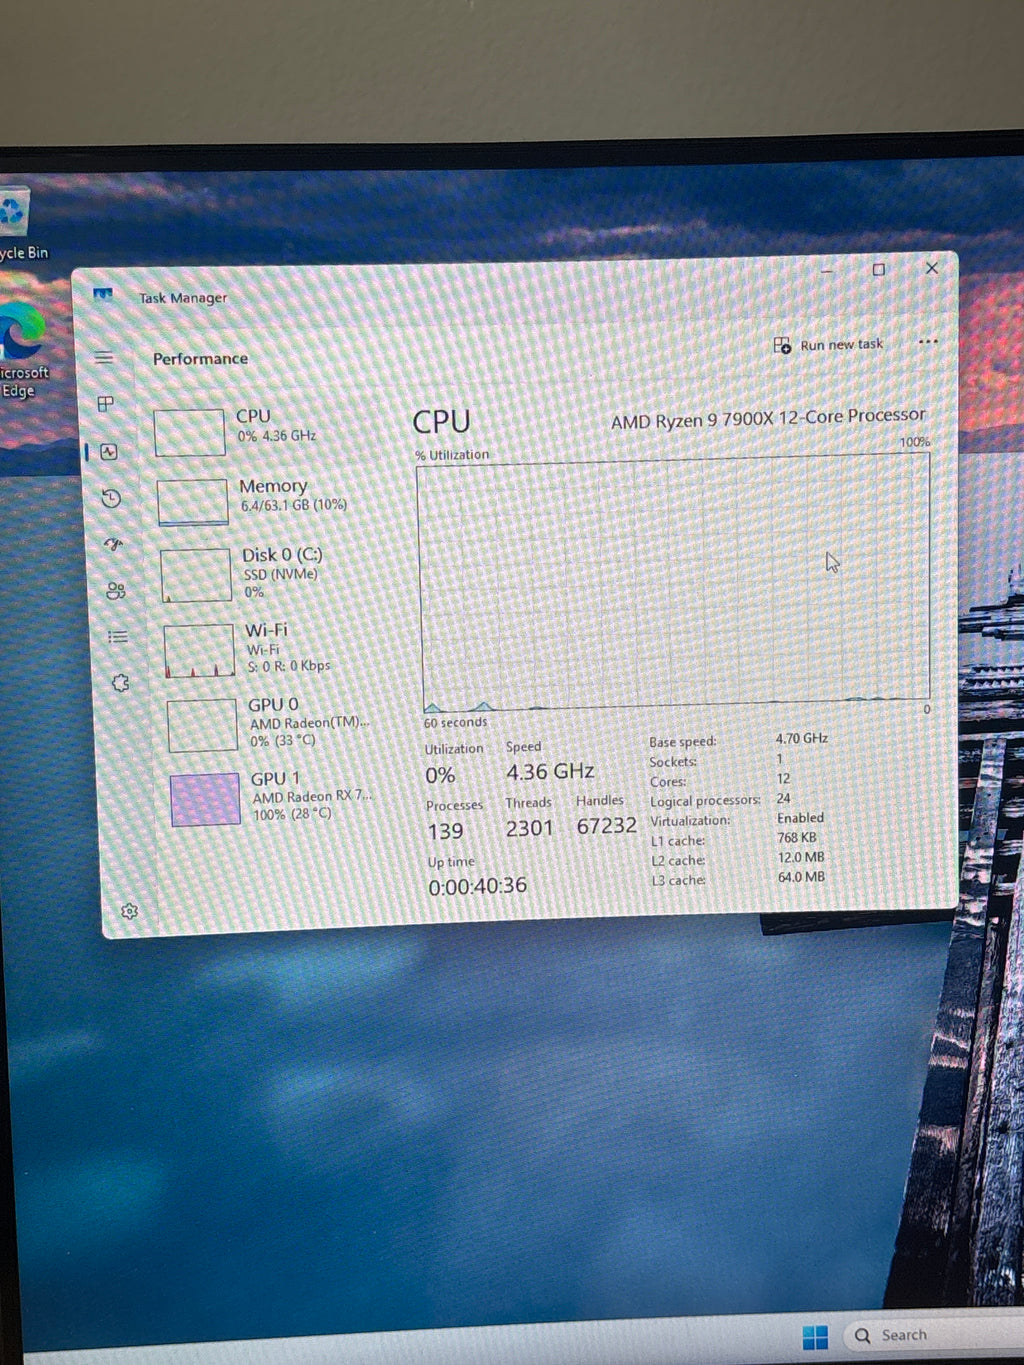
Task: Open the App history icon in sidebar
Action: coord(111,498)
